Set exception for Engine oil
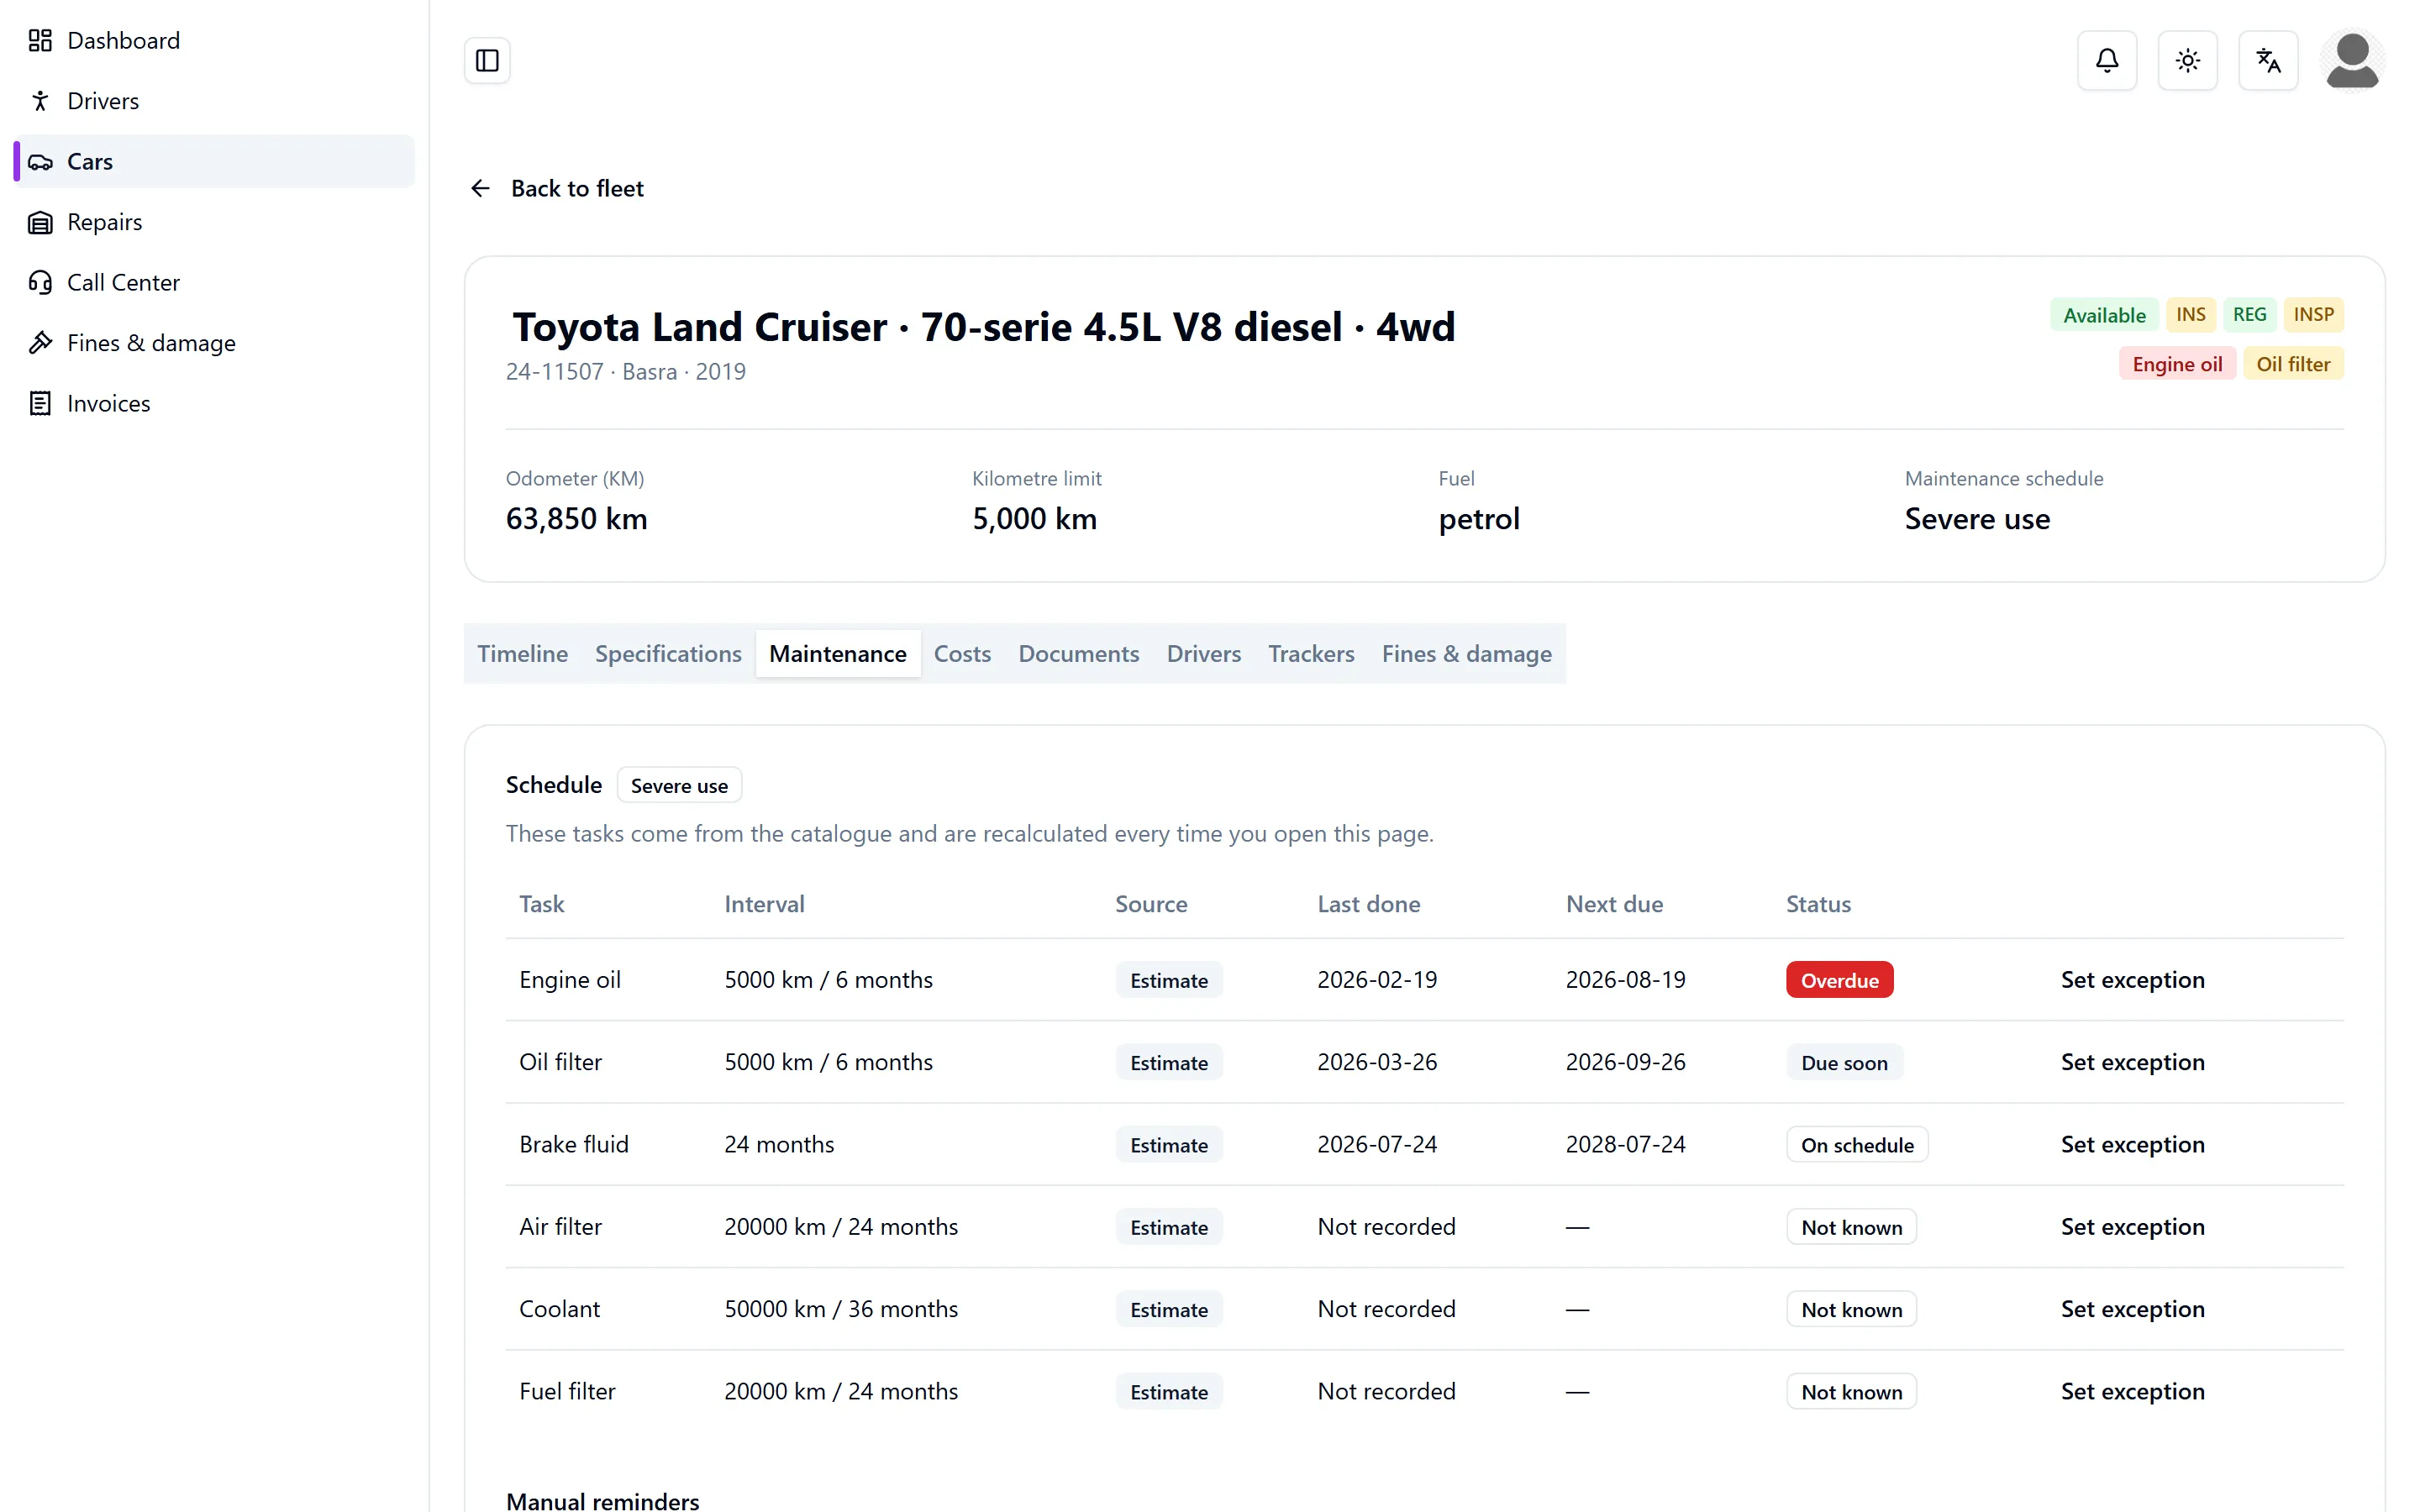 pyautogui.click(x=2132, y=980)
